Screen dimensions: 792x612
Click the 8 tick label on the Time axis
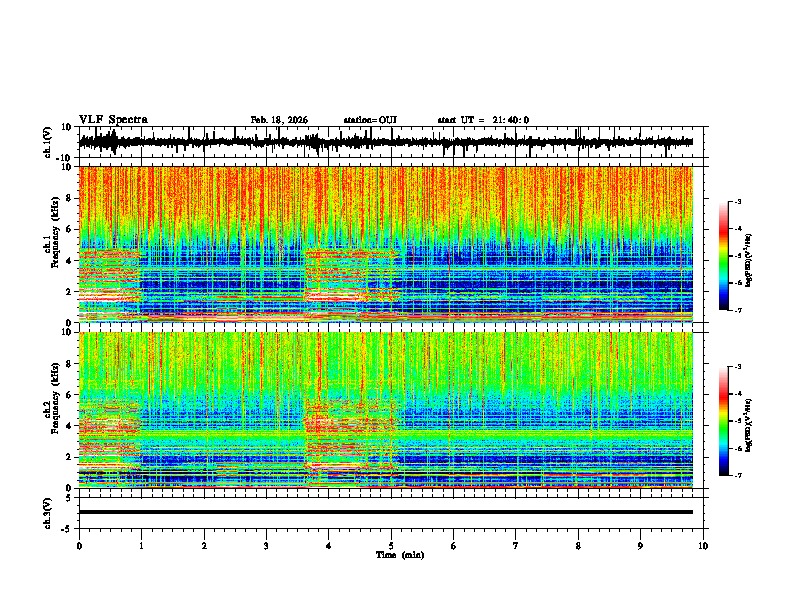[x=578, y=546]
